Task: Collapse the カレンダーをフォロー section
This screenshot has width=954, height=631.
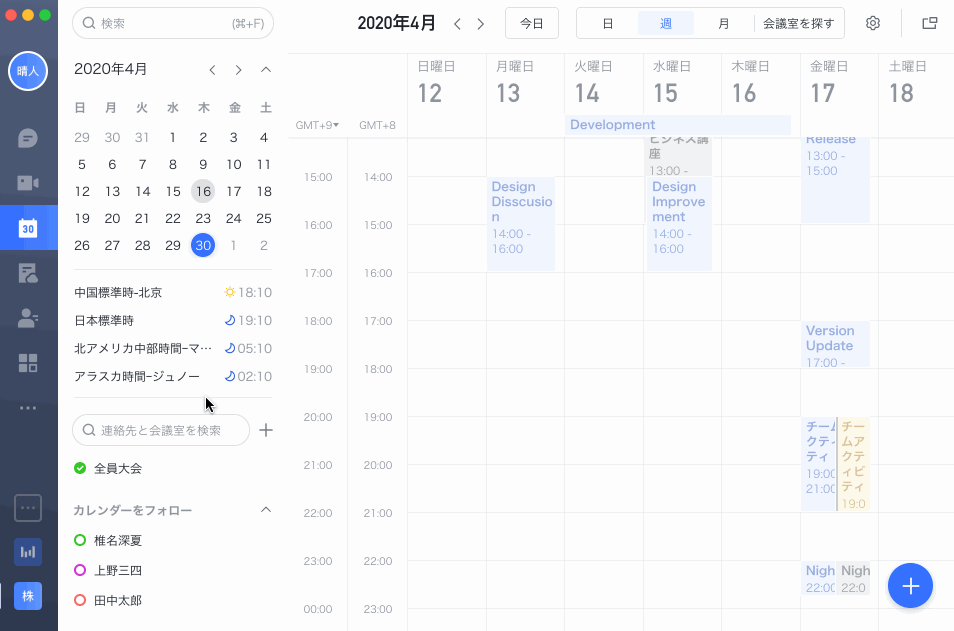Action: tap(266, 509)
